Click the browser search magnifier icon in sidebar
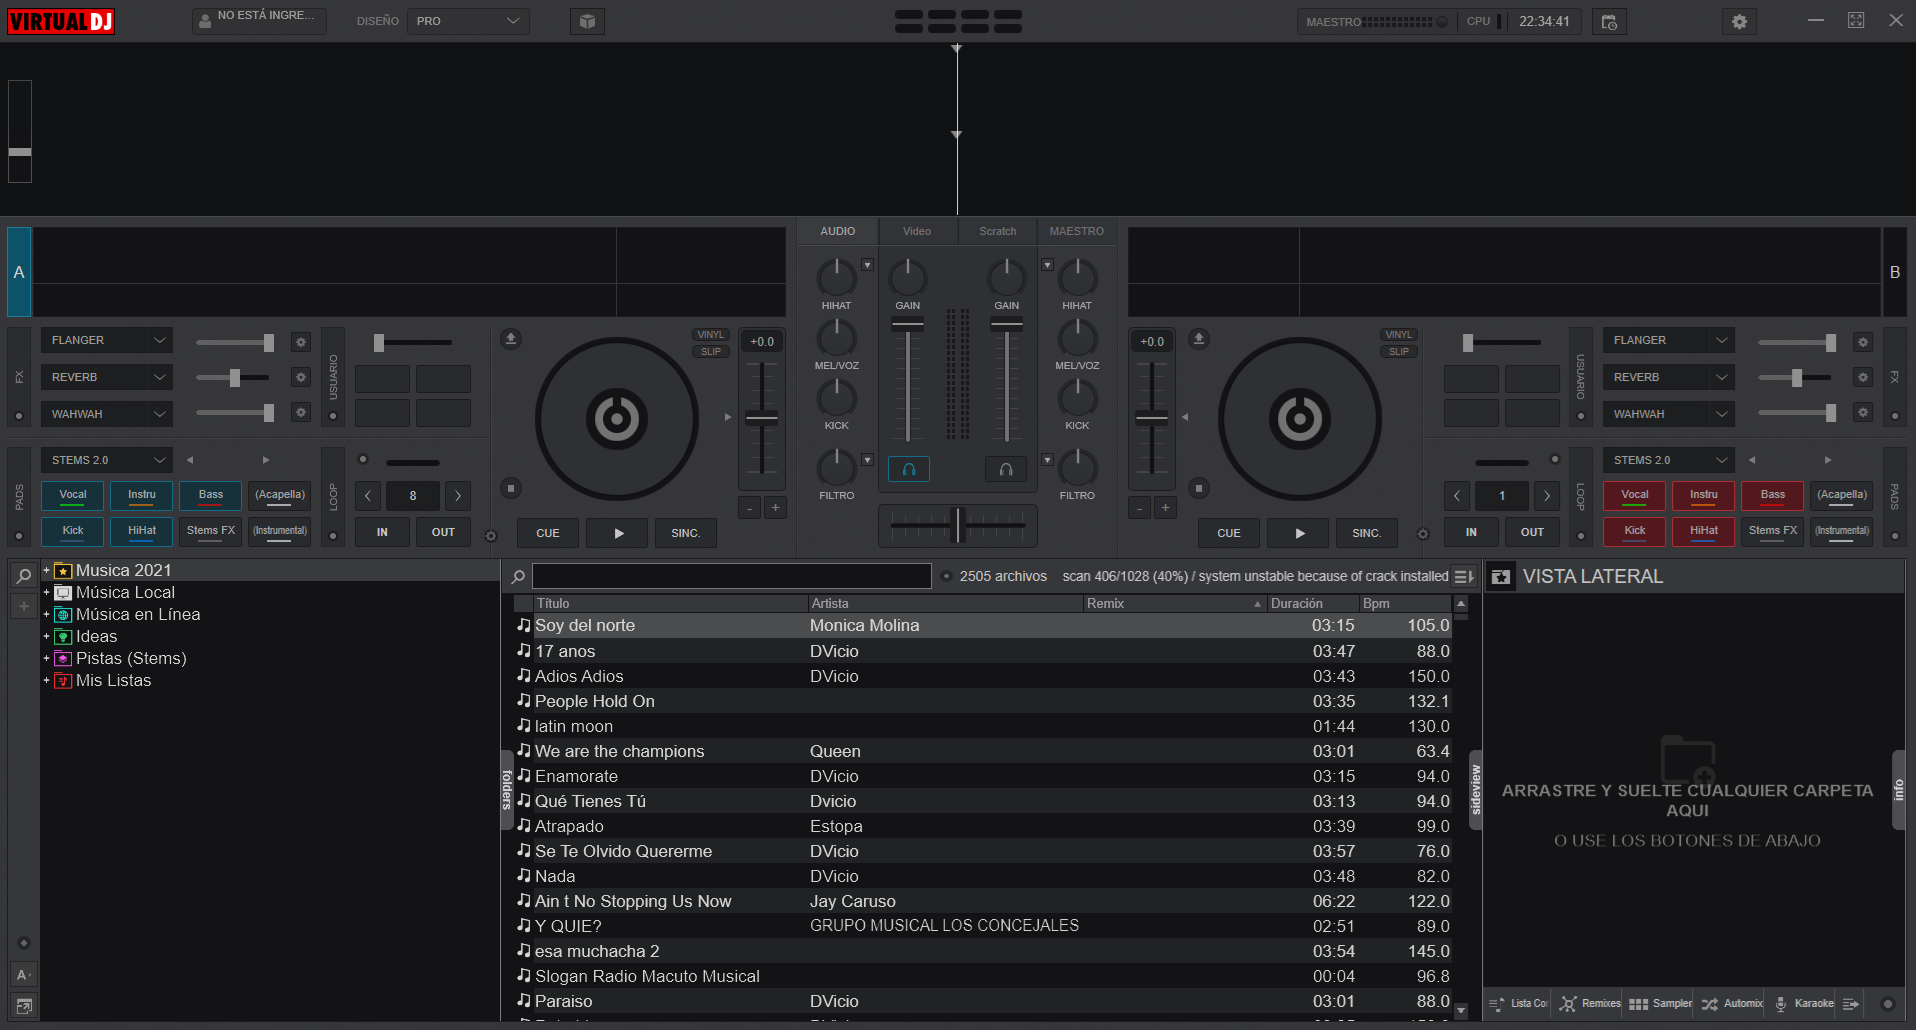The width and height of the screenshot is (1916, 1030). tap(24, 576)
